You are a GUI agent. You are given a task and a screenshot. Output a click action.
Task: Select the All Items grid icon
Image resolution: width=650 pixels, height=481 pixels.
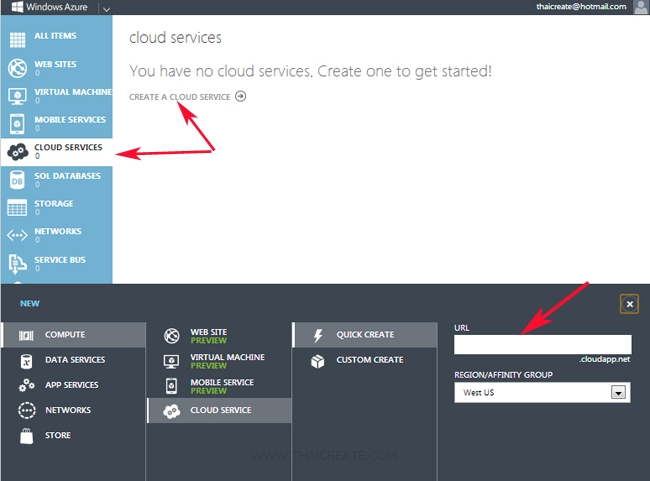click(17, 40)
